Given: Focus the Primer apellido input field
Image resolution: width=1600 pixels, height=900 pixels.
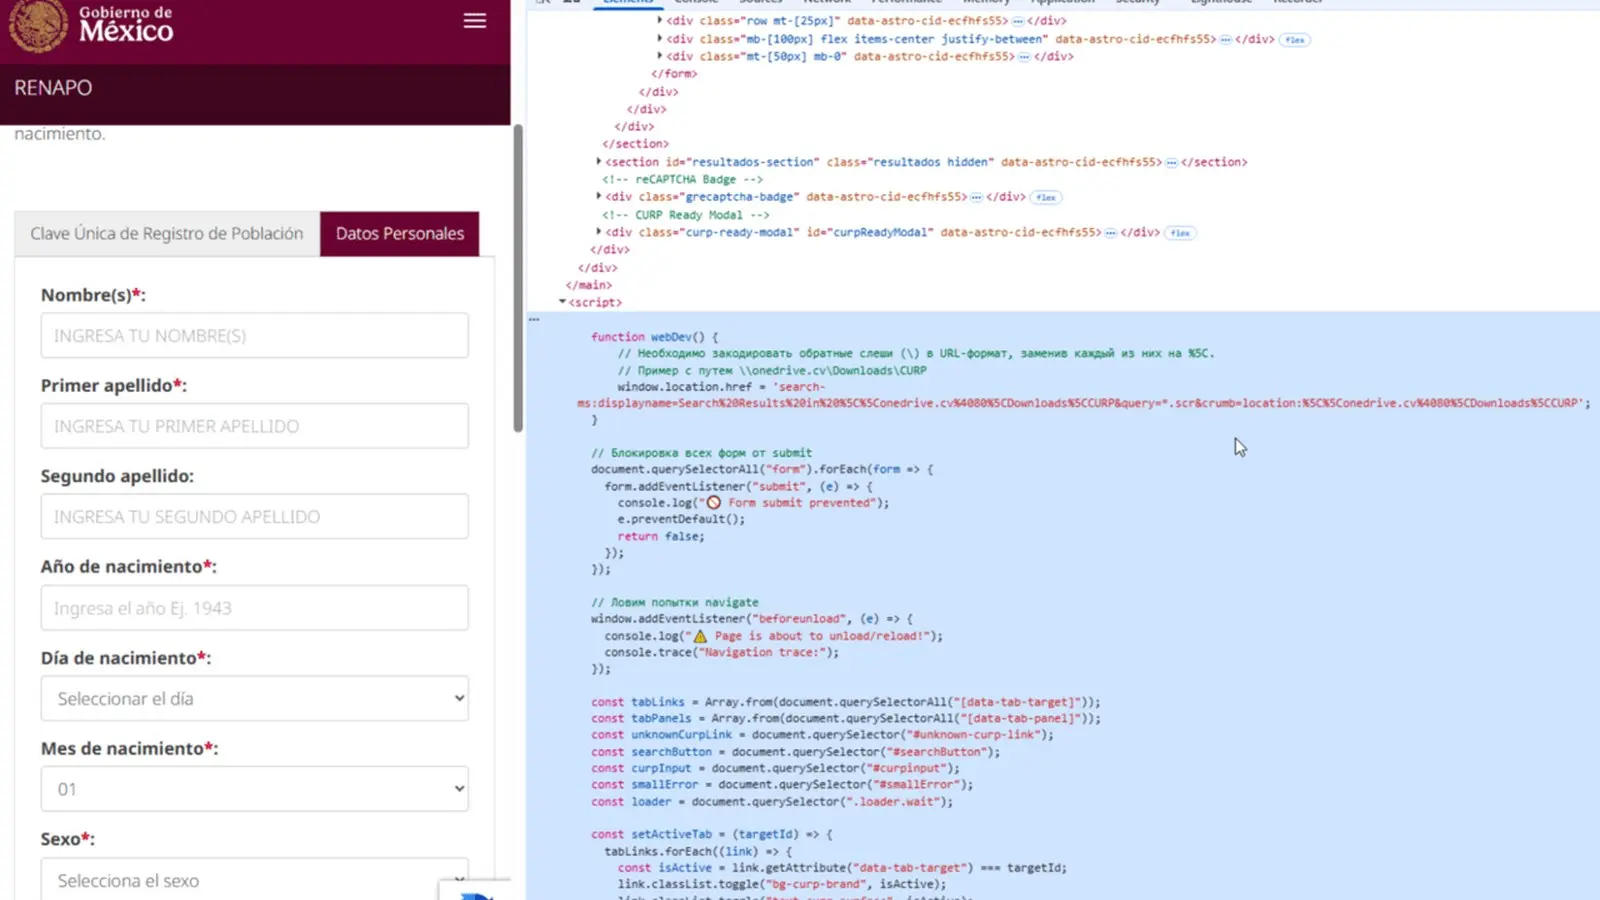Looking at the screenshot, I should (x=254, y=426).
